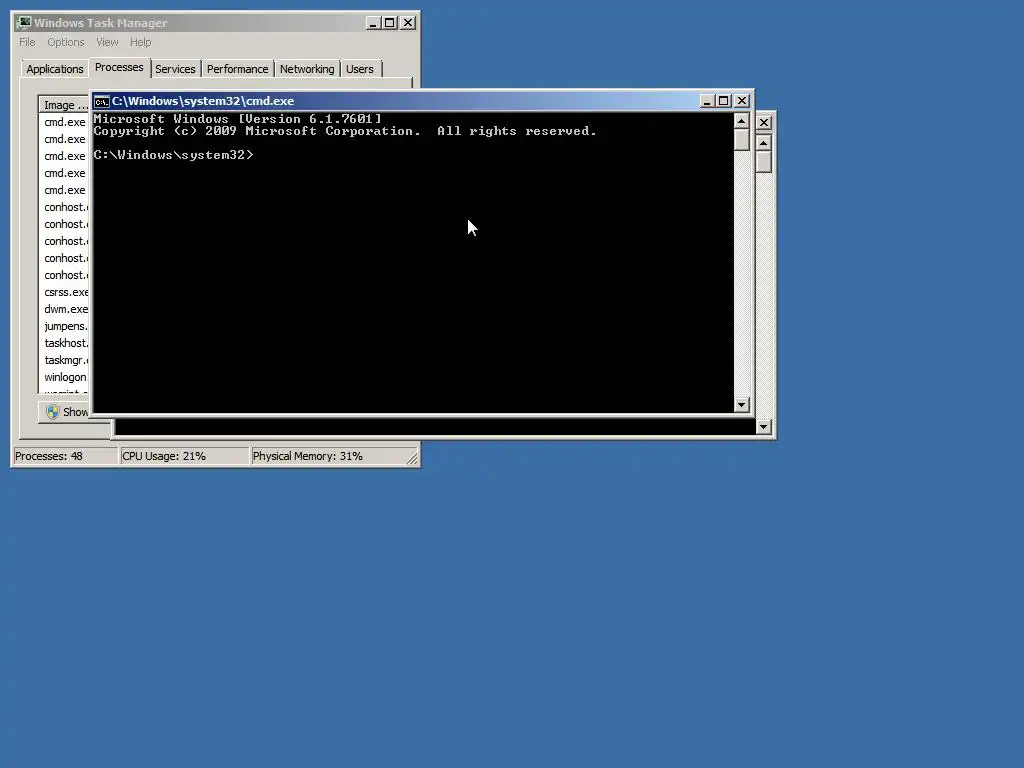
Task: Click scroll-up arrow in front cmd window
Action: pyautogui.click(x=741, y=121)
